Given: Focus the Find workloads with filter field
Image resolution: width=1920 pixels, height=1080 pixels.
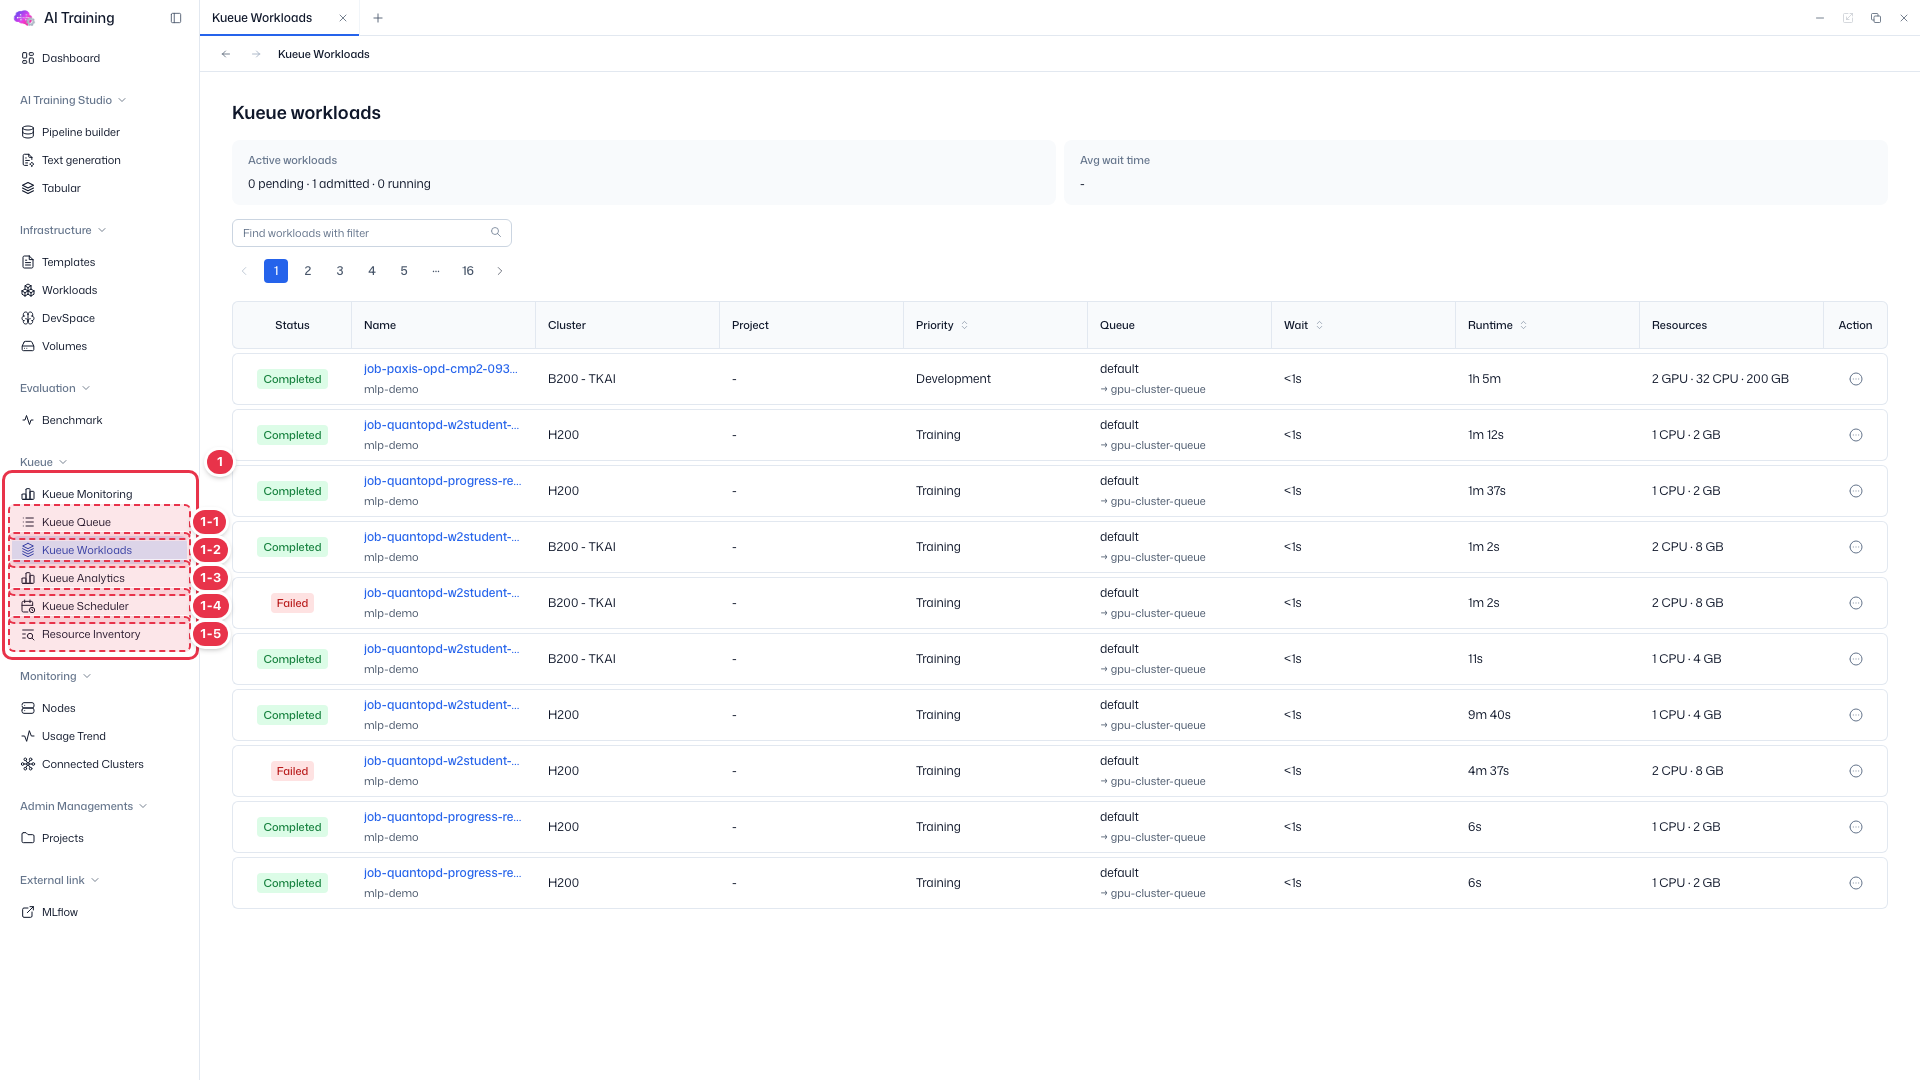Looking at the screenshot, I should pyautogui.click(x=371, y=233).
